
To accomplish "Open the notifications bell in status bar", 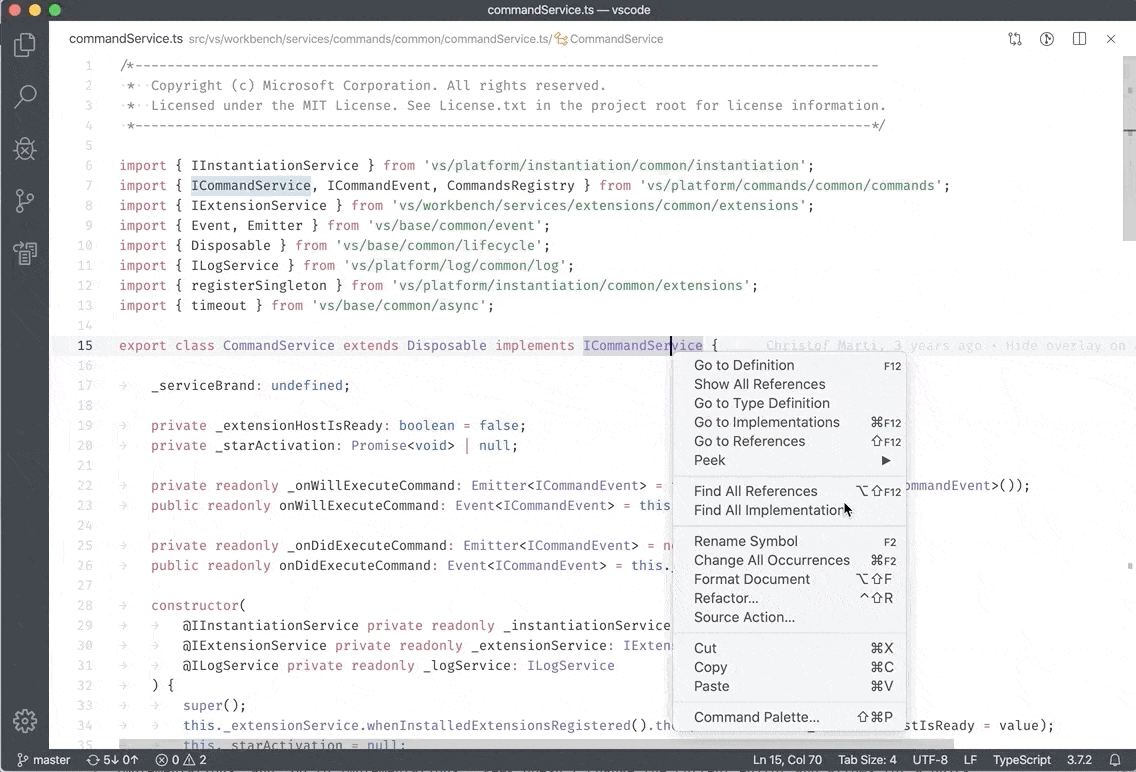I will click(x=1117, y=760).
